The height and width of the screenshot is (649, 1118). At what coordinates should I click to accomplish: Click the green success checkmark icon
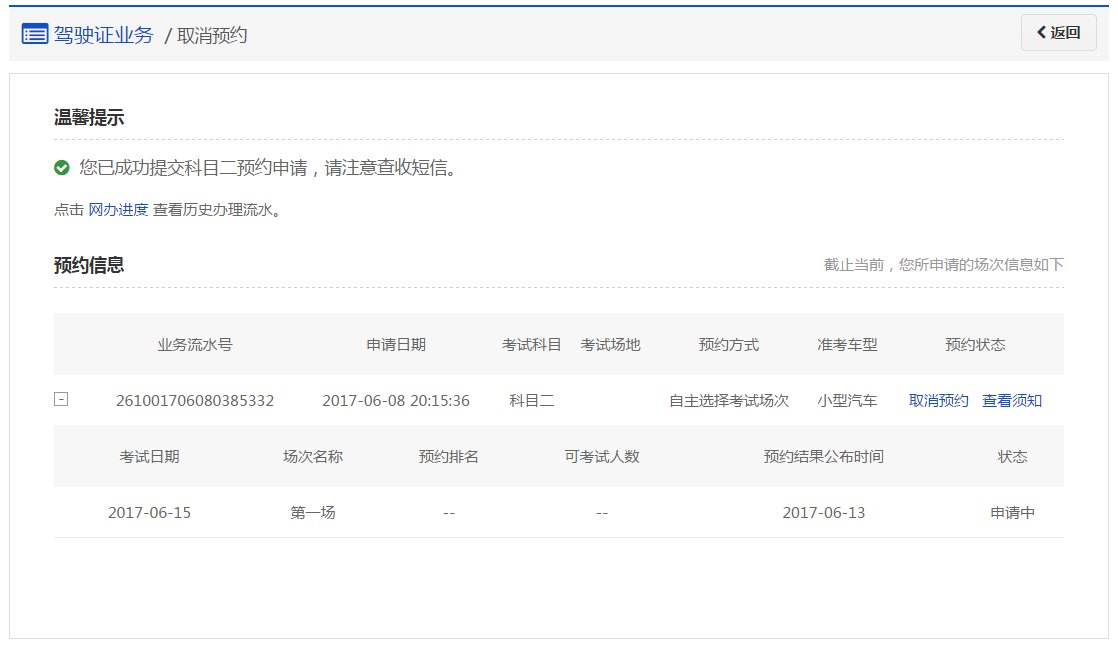(59, 169)
